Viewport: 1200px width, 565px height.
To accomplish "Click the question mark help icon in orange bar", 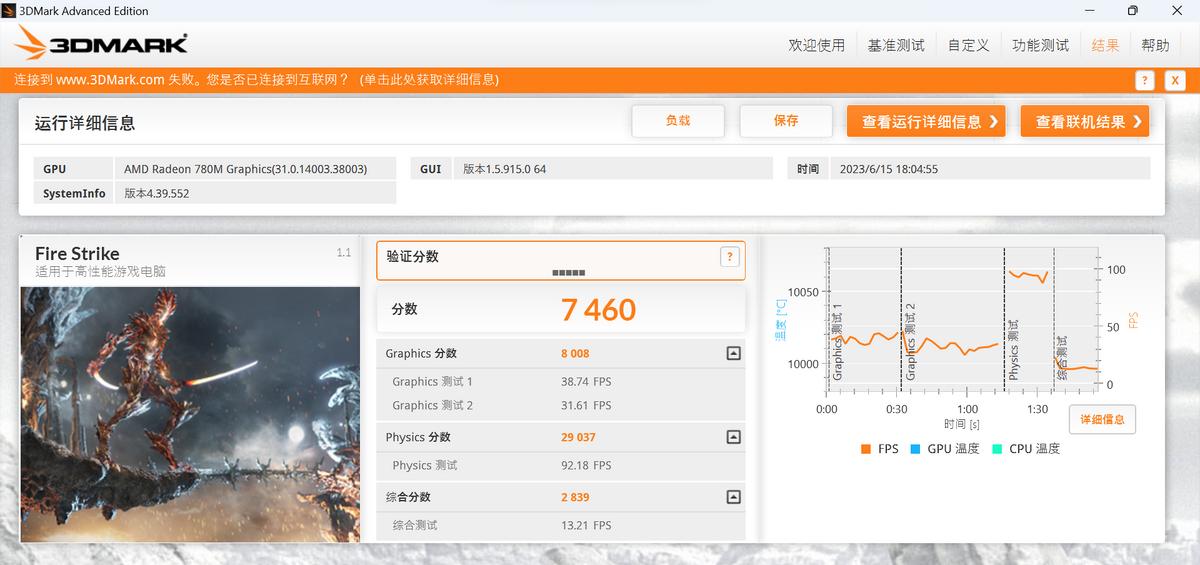I will [1145, 81].
